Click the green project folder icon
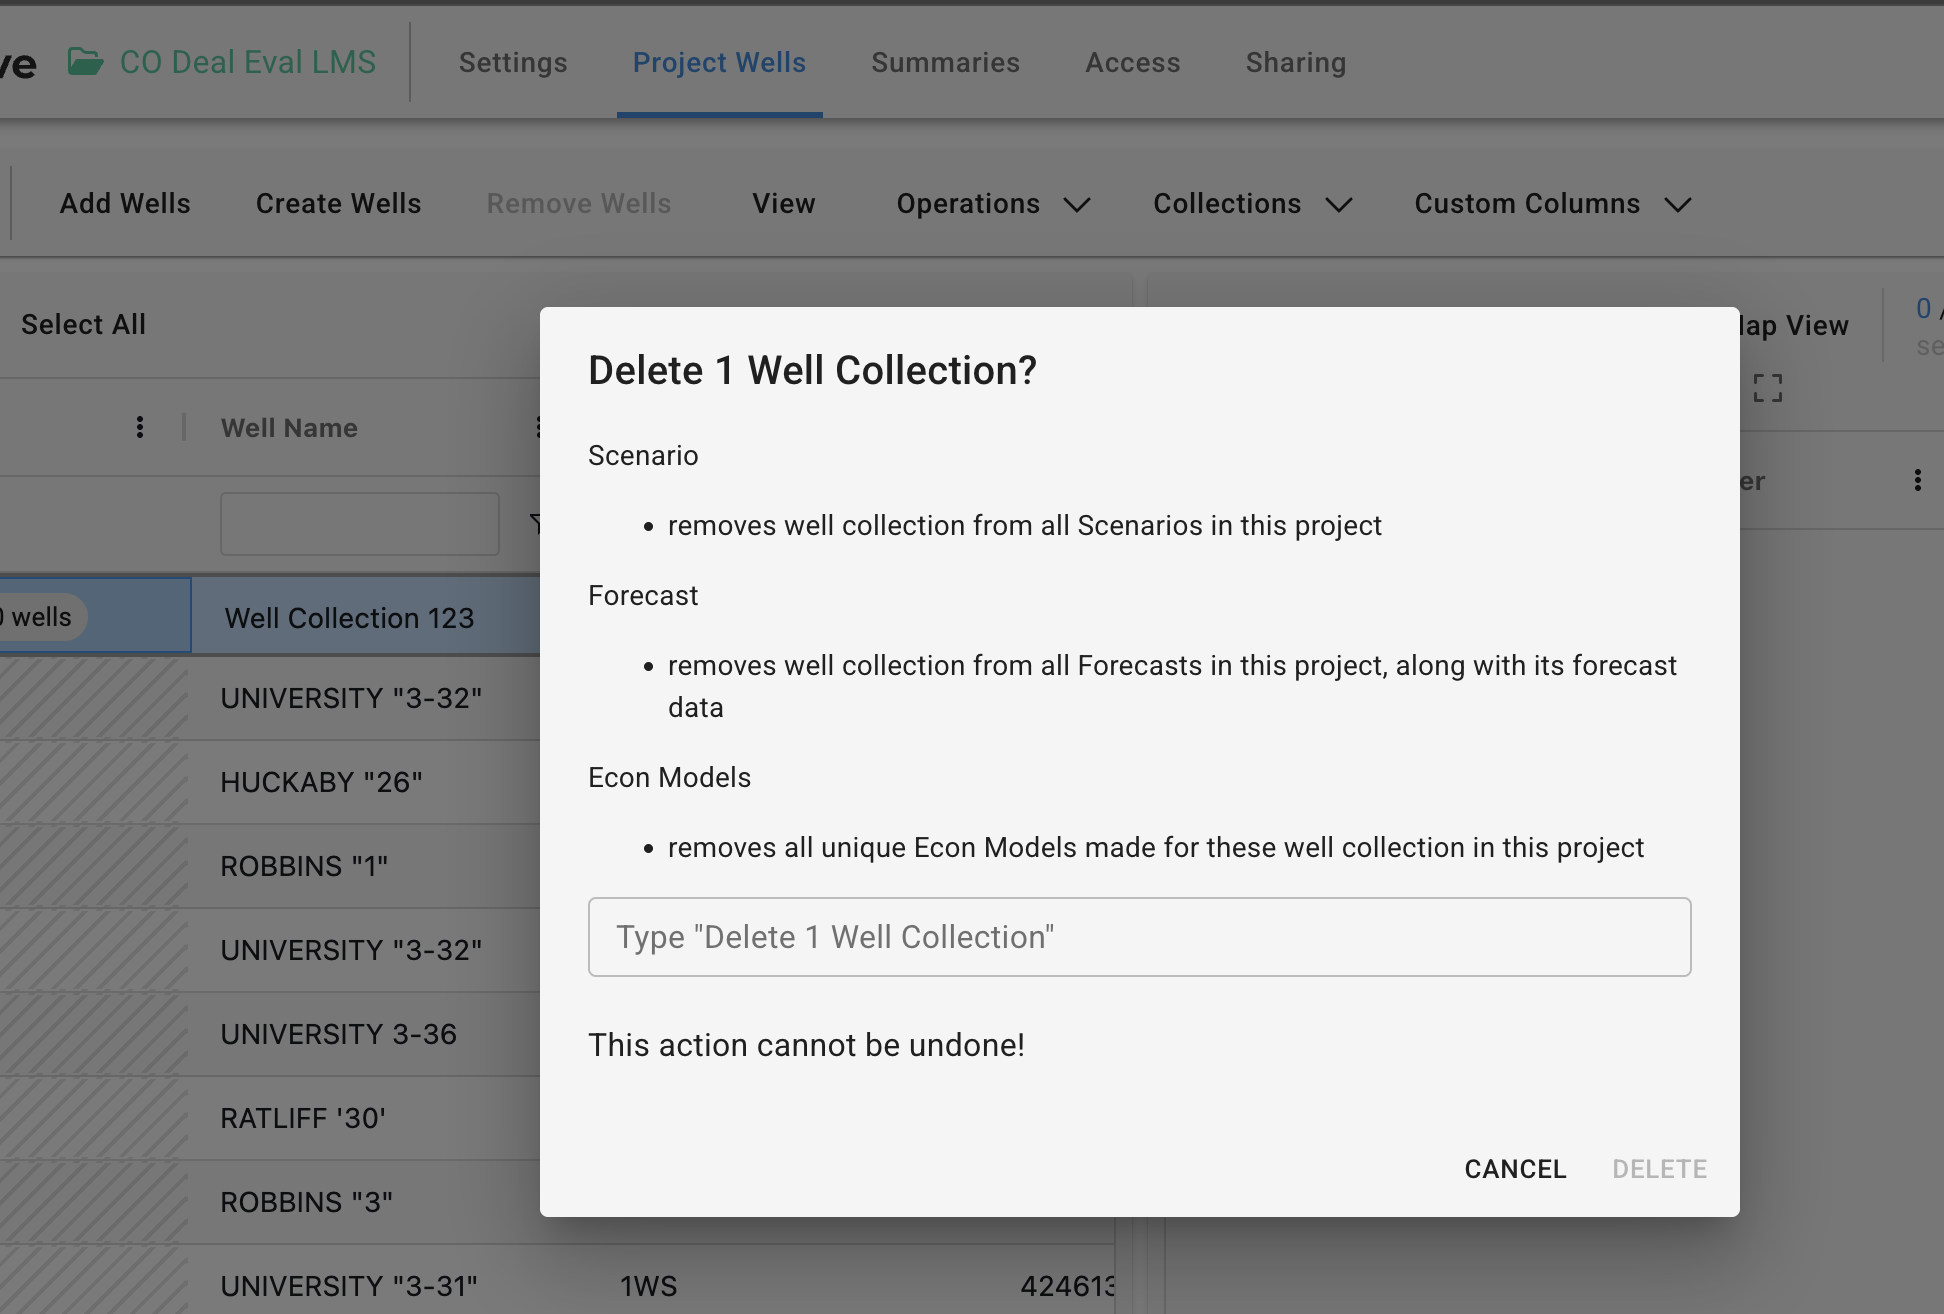The height and width of the screenshot is (1314, 1944). (x=85, y=62)
